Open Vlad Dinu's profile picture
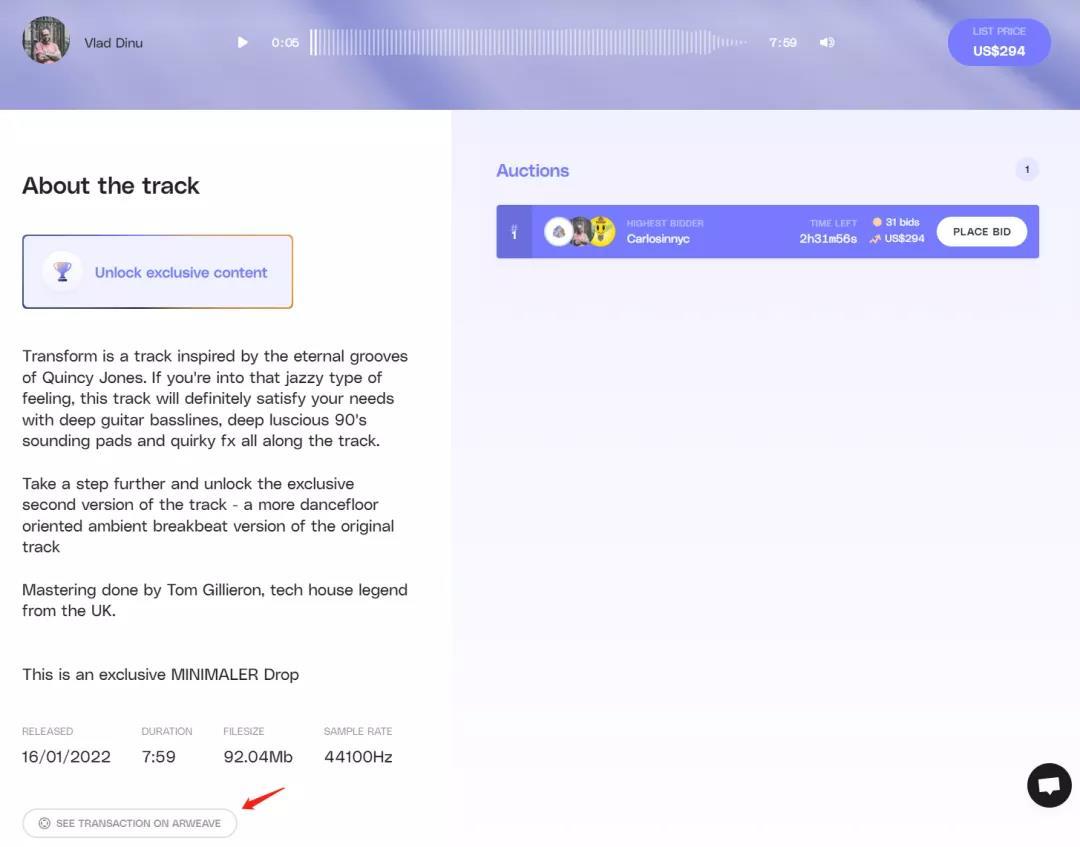This screenshot has height=847, width=1080. (x=46, y=42)
